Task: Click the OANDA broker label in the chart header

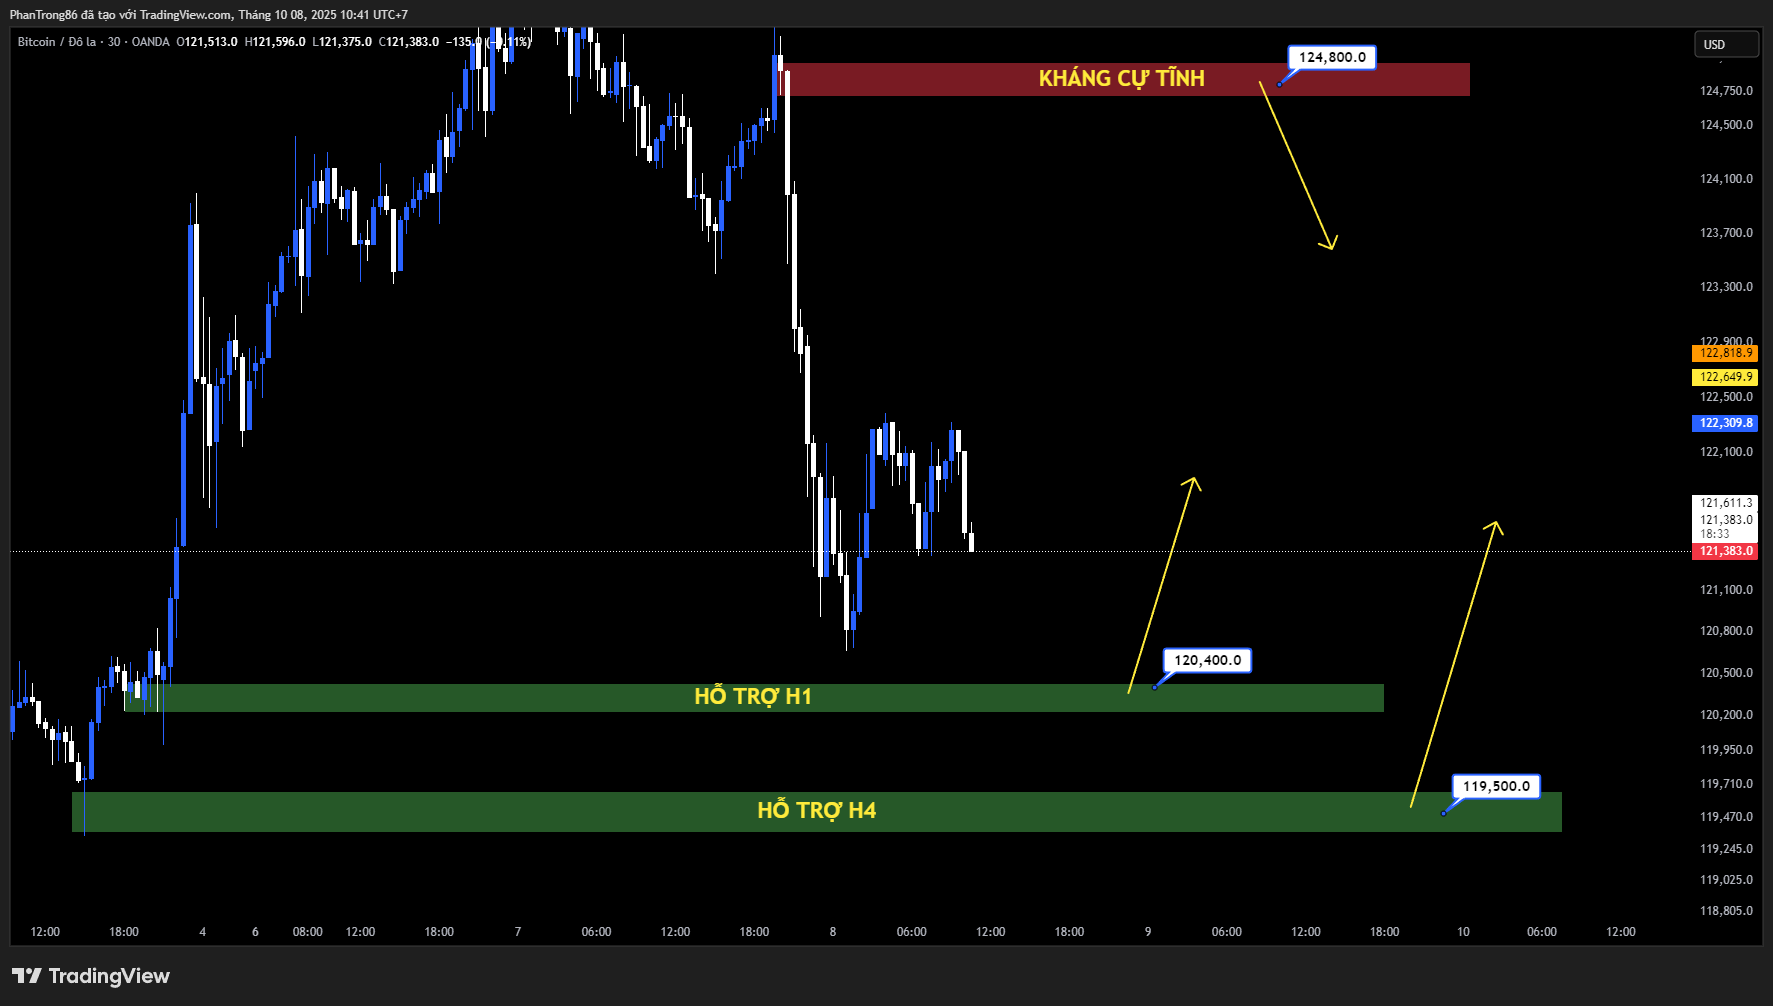Action: 150,42
